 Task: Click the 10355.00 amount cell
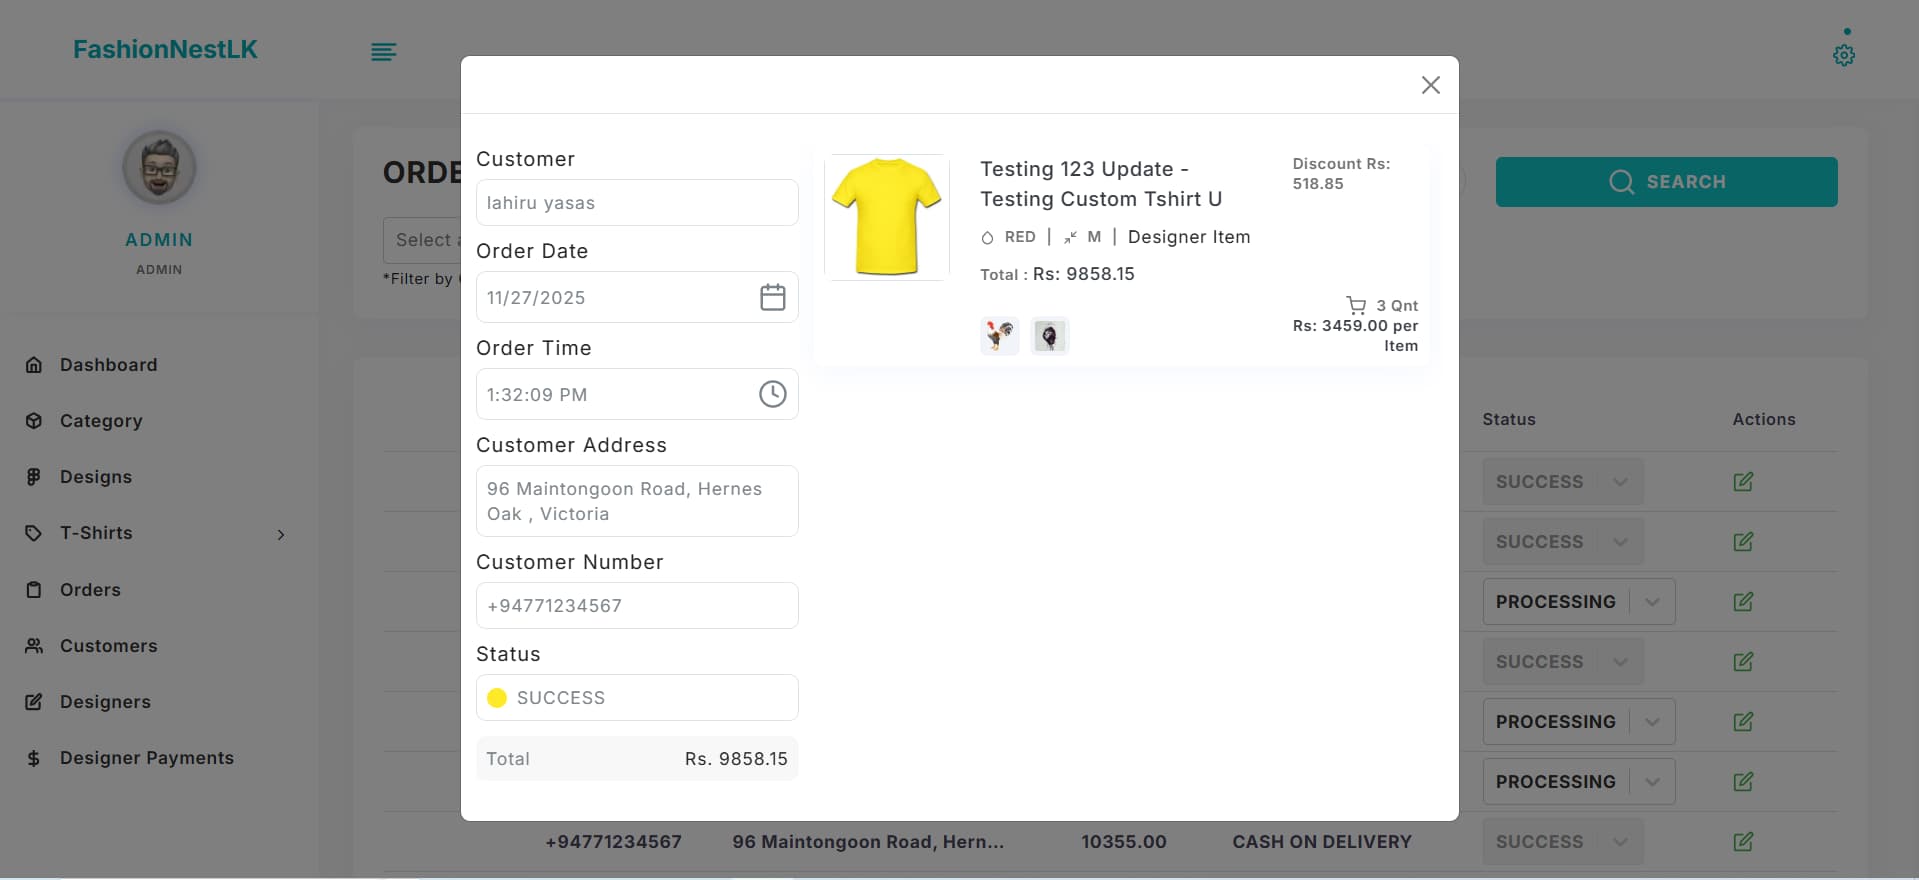click(1124, 842)
